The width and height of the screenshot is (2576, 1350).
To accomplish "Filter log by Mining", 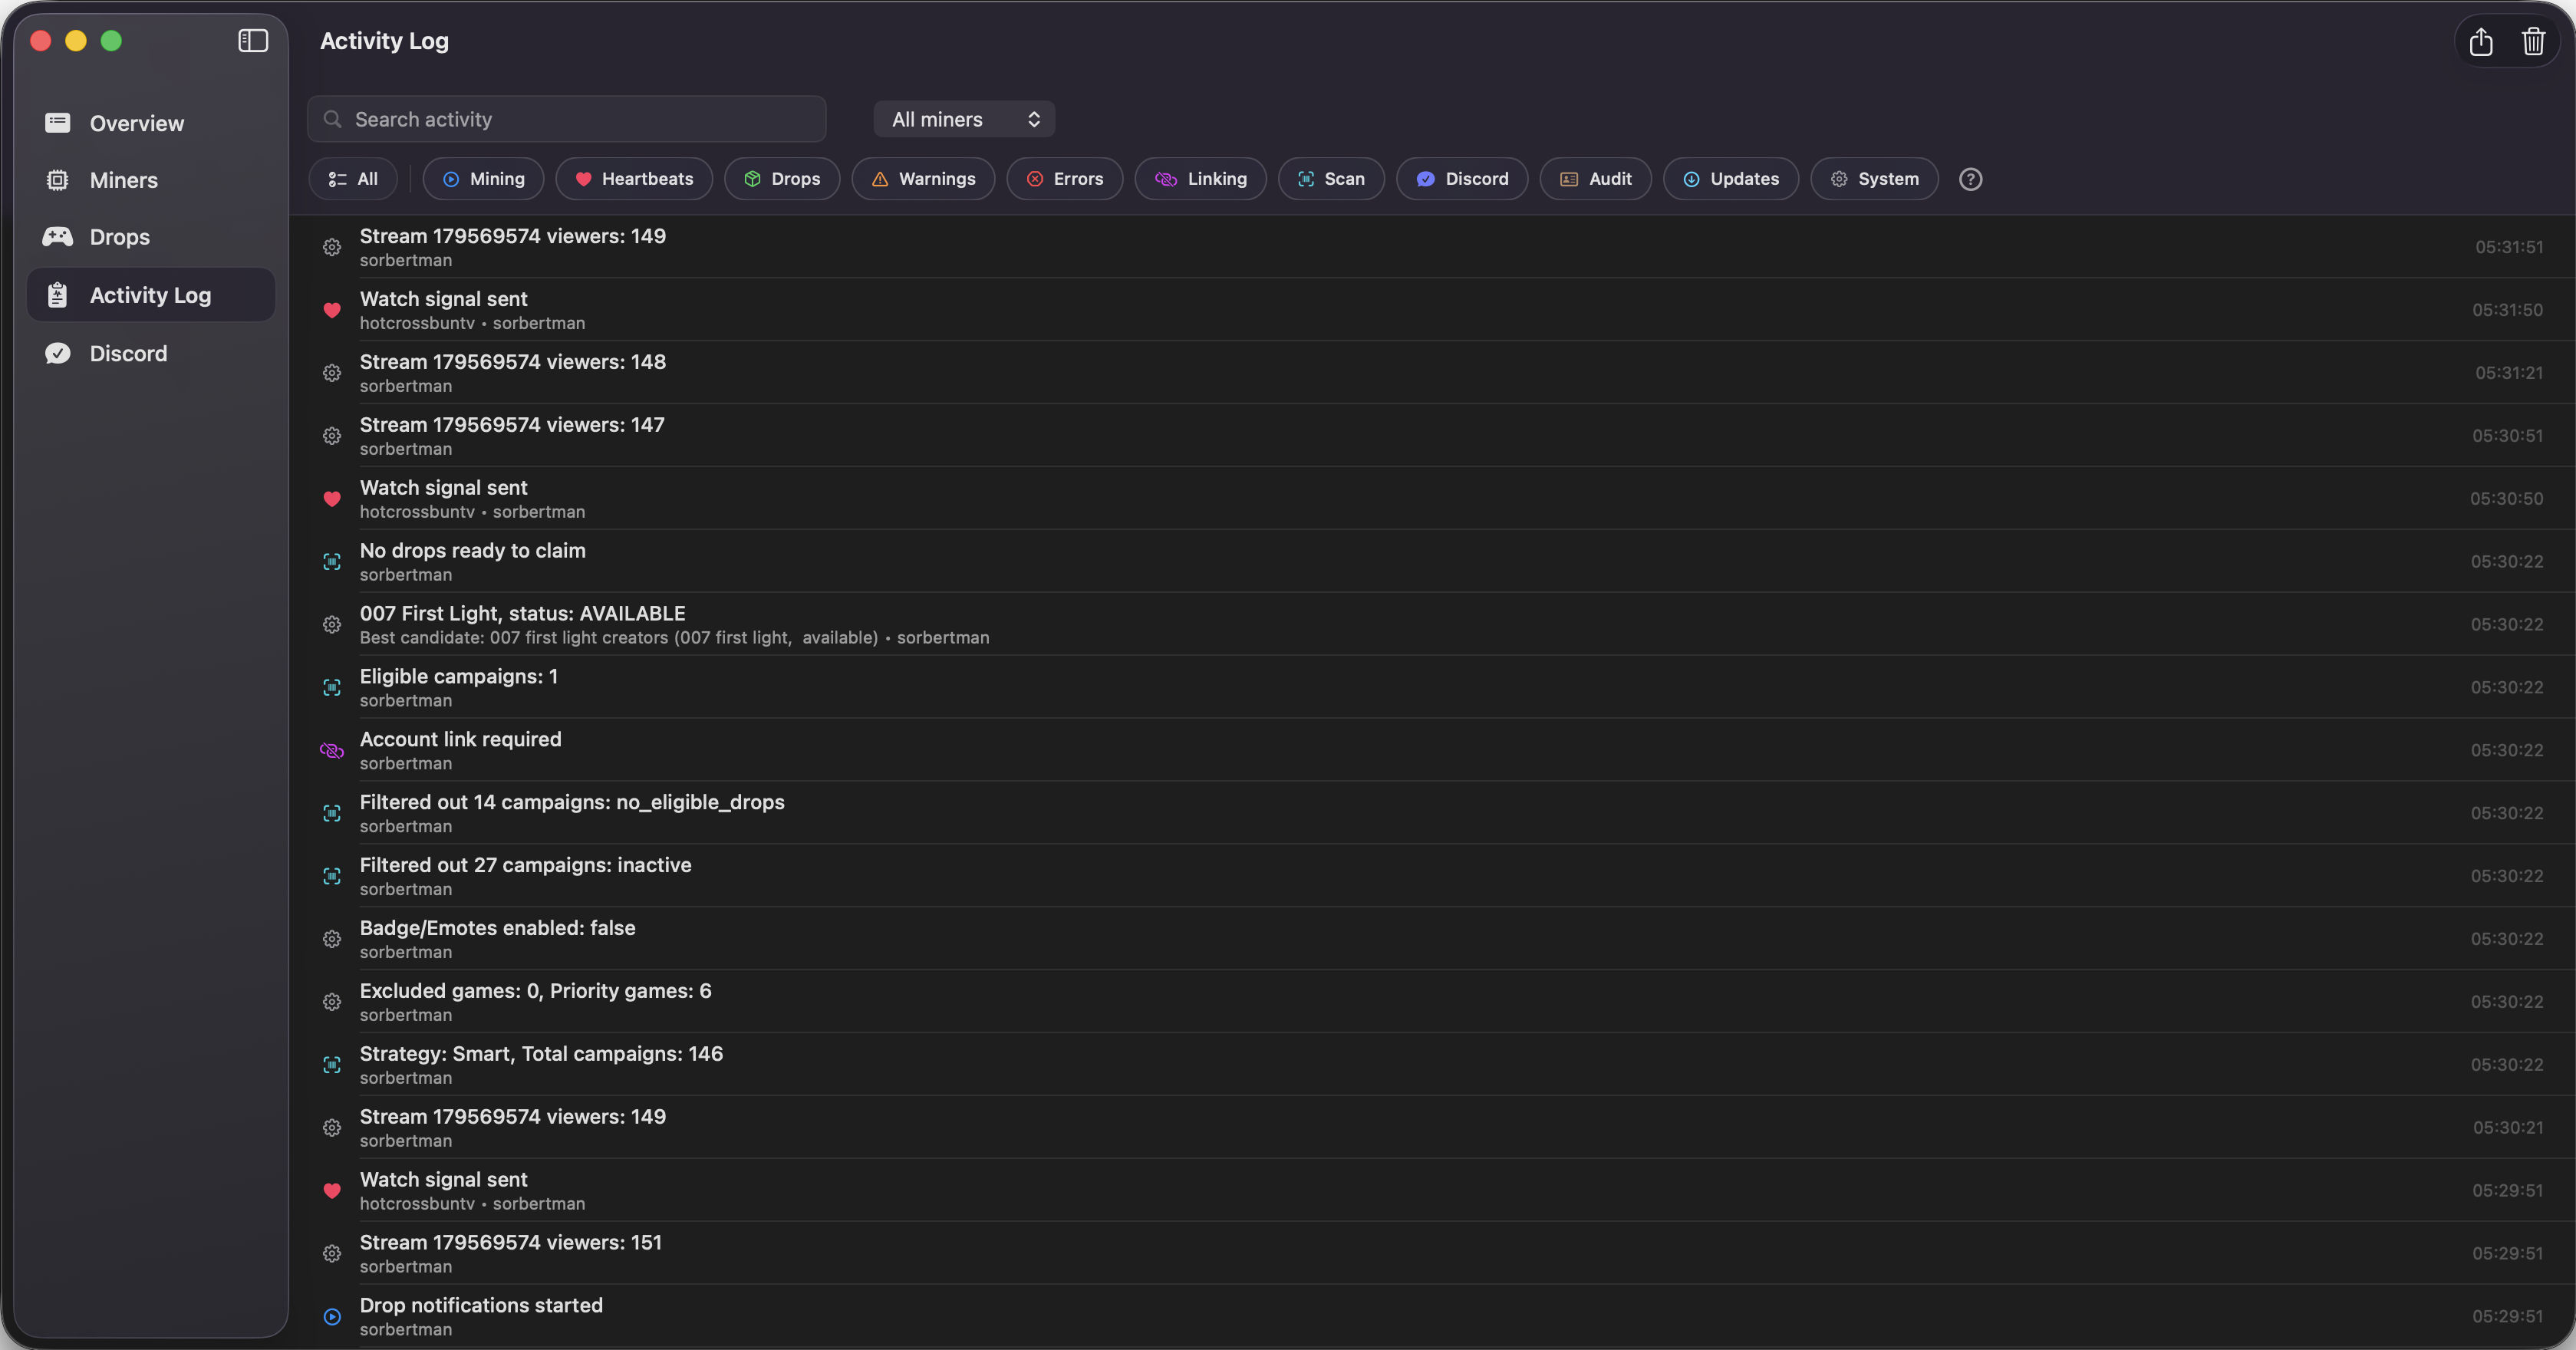I will coord(483,179).
